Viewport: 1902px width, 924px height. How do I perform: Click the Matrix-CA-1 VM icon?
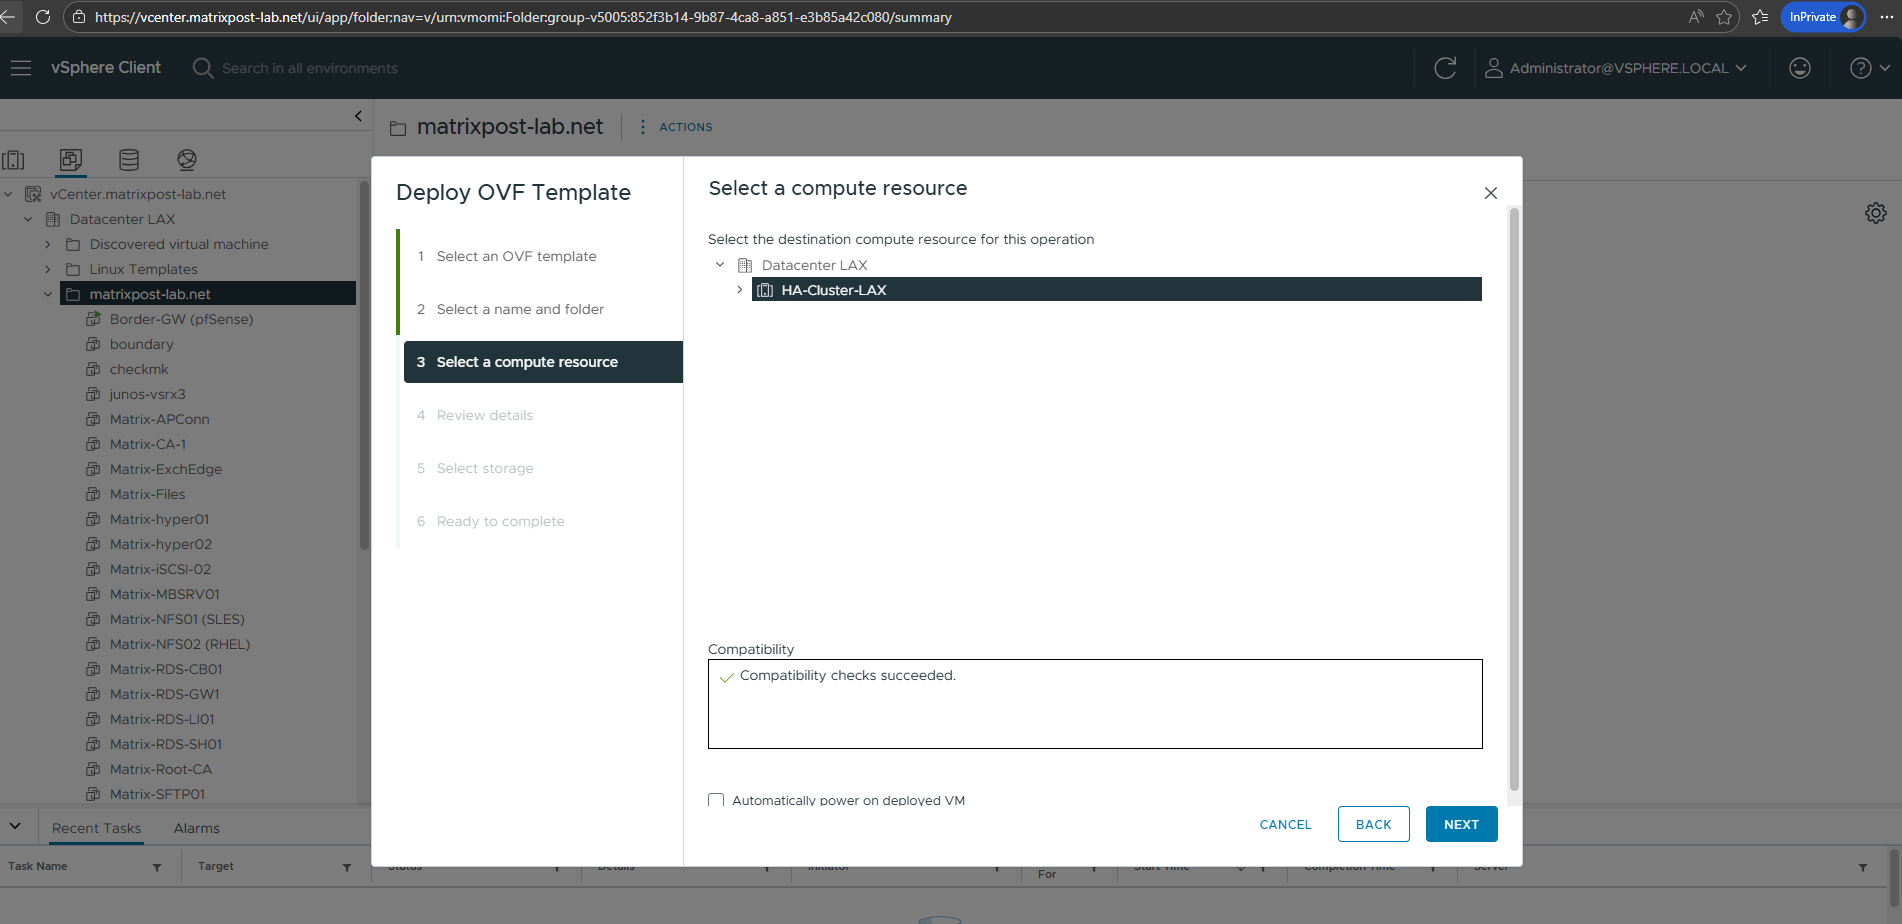tap(94, 444)
